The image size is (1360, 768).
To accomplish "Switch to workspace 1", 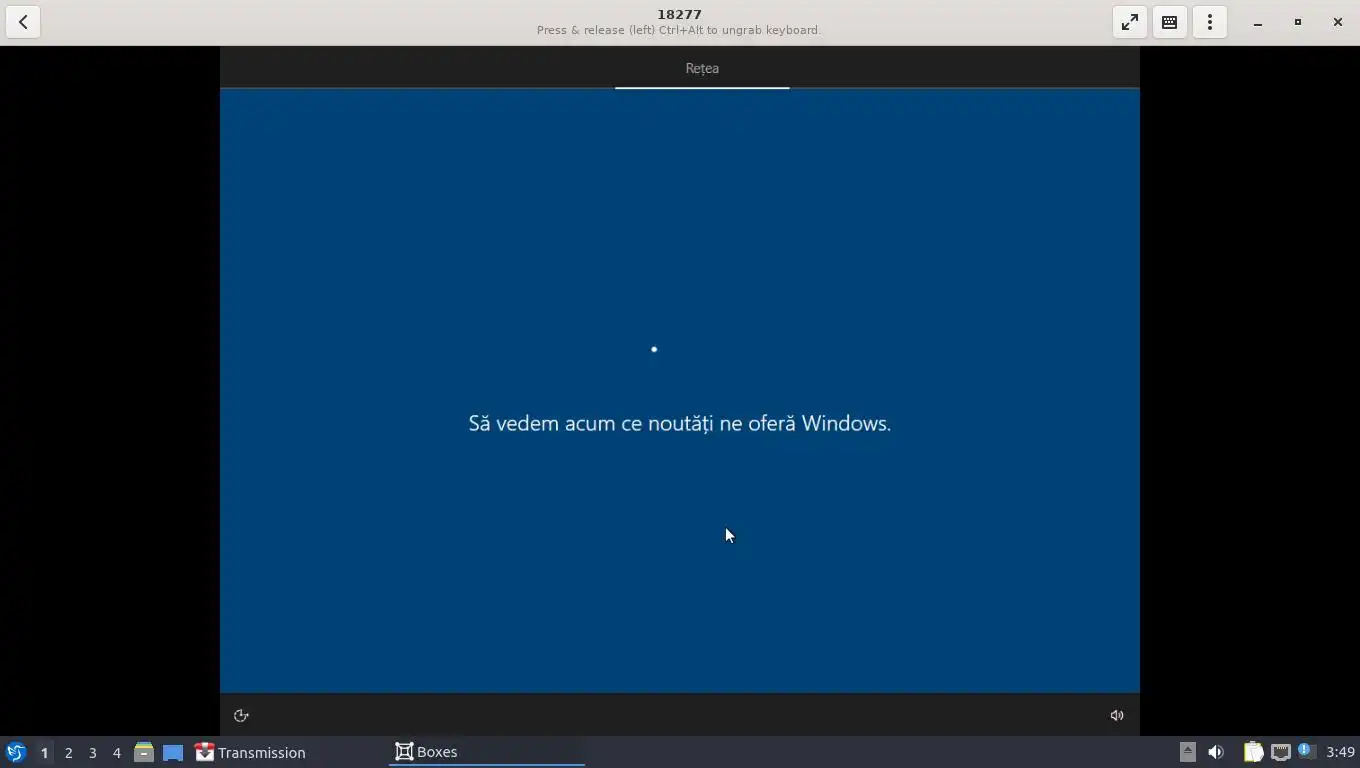I will [x=44, y=753].
